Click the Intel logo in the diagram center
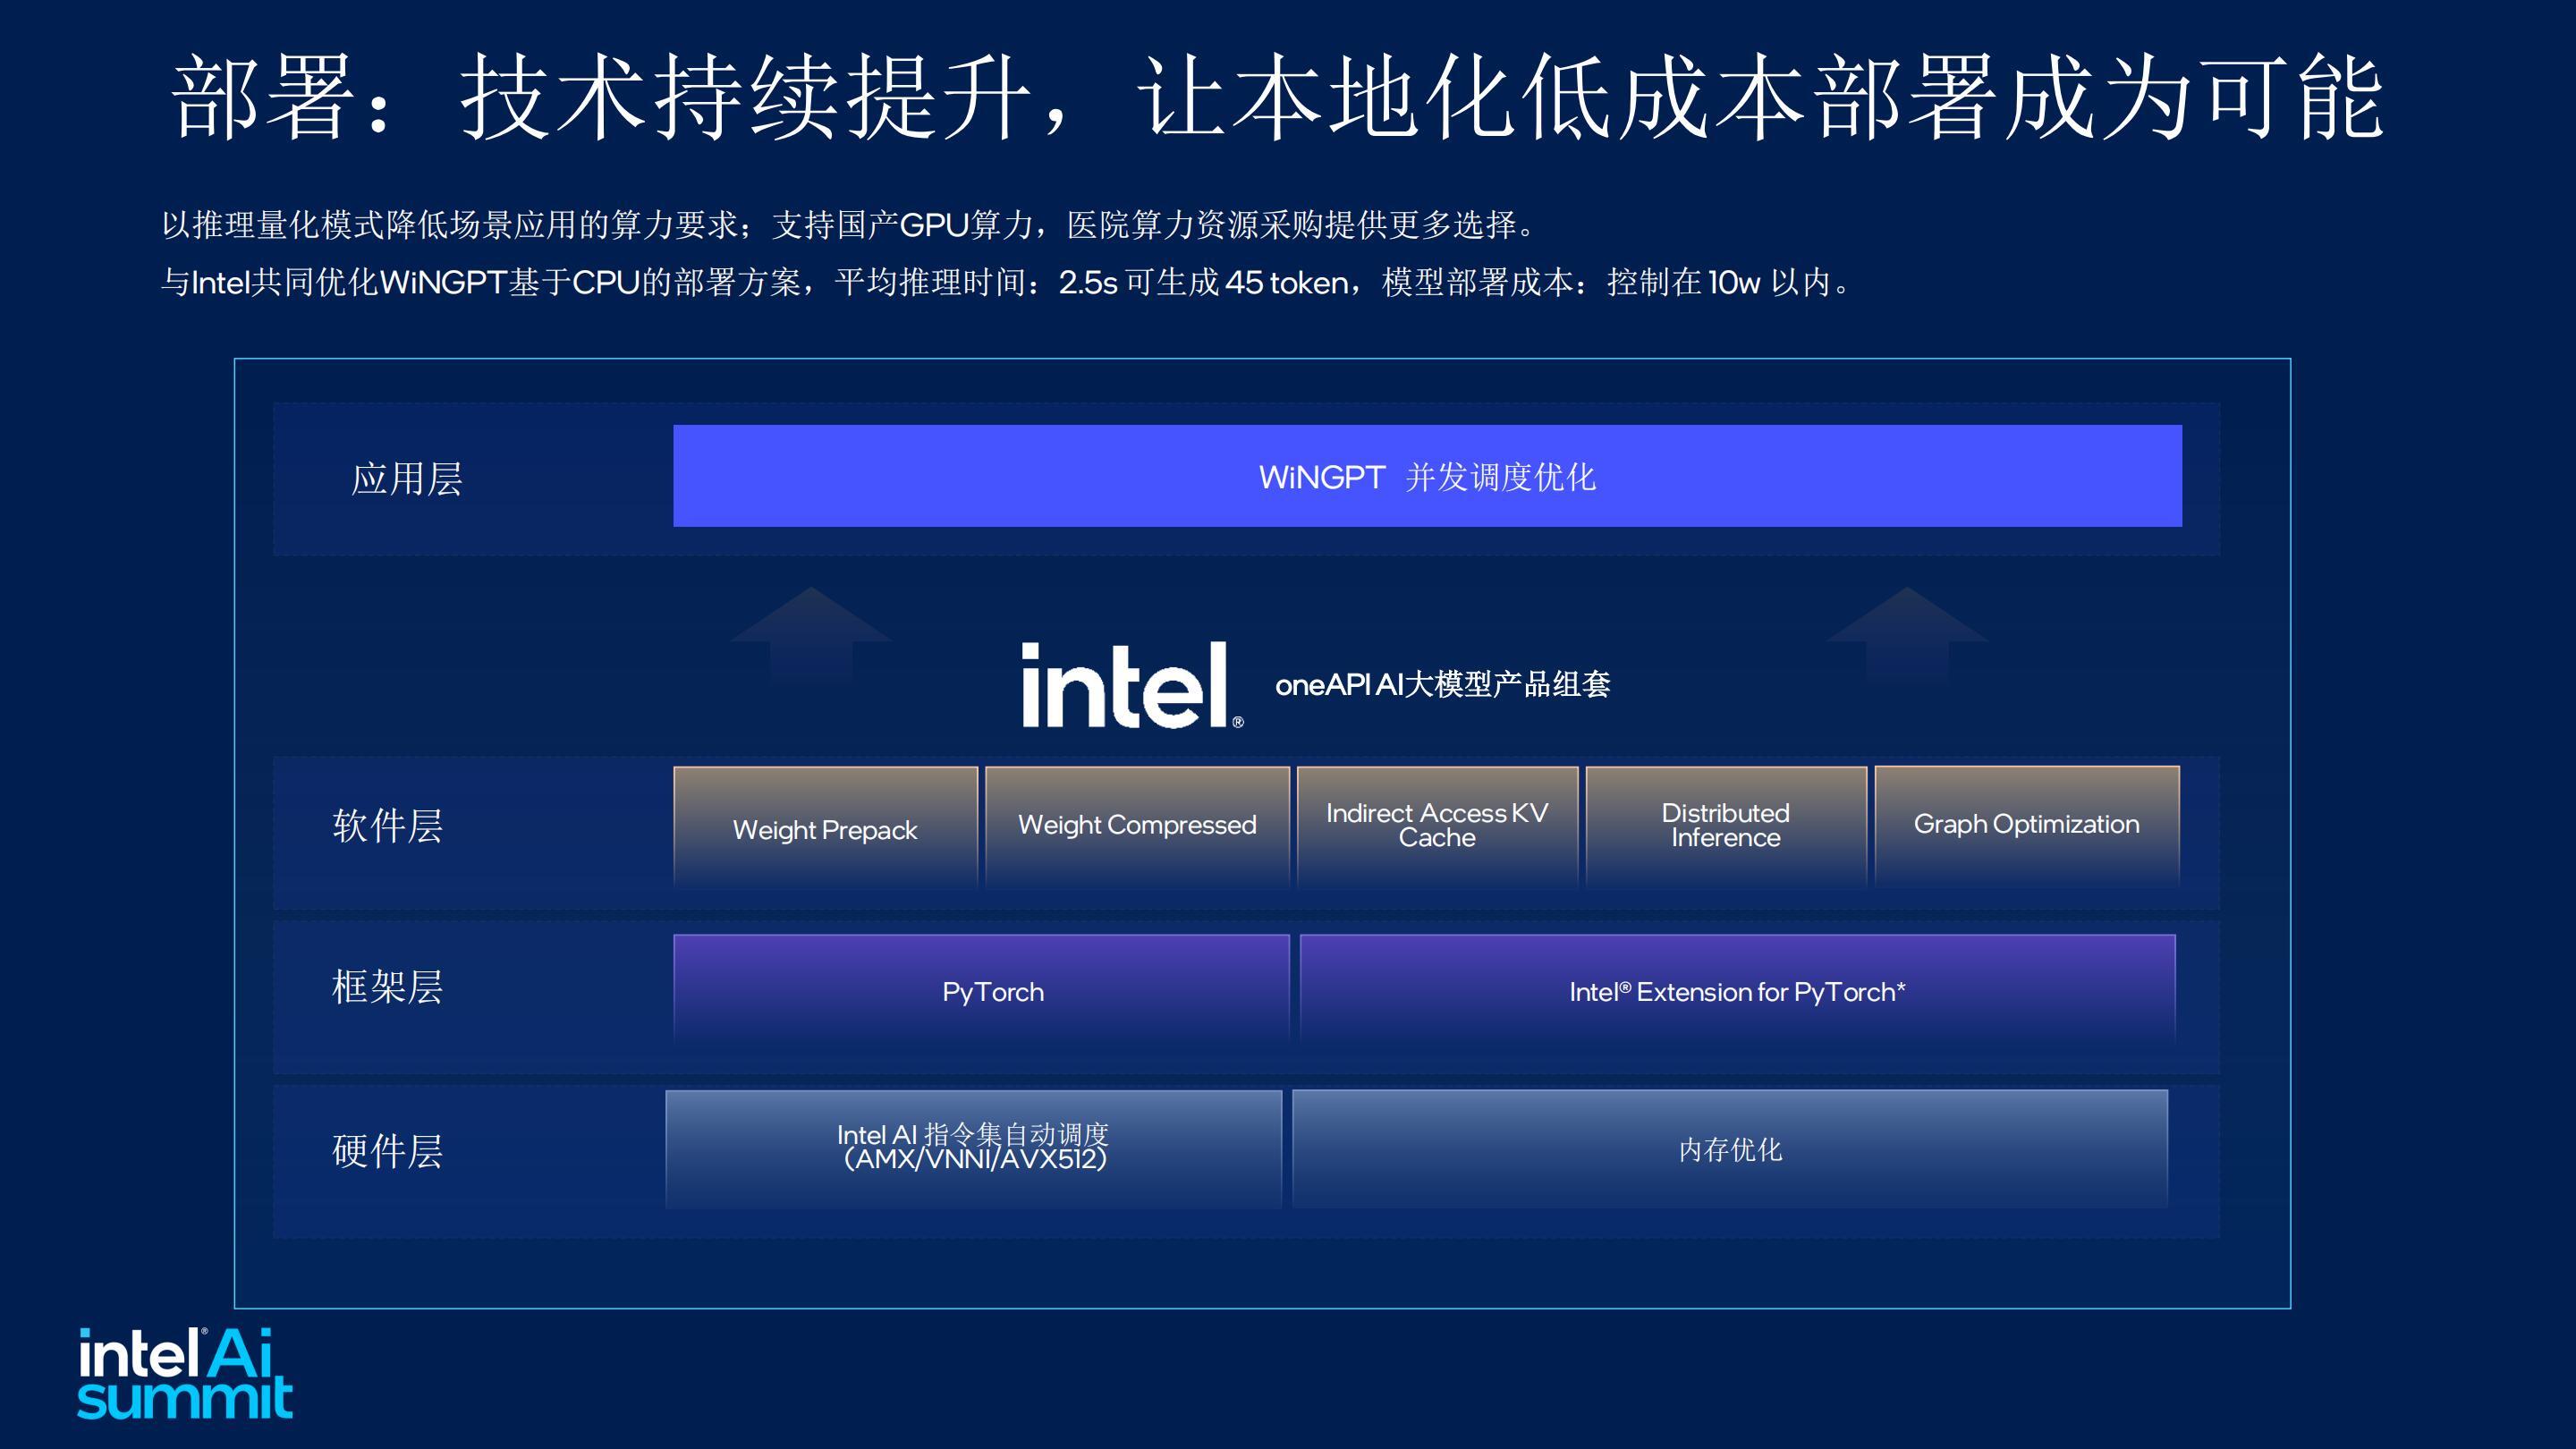The image size is (2576, 1449). coord(1131,685)
